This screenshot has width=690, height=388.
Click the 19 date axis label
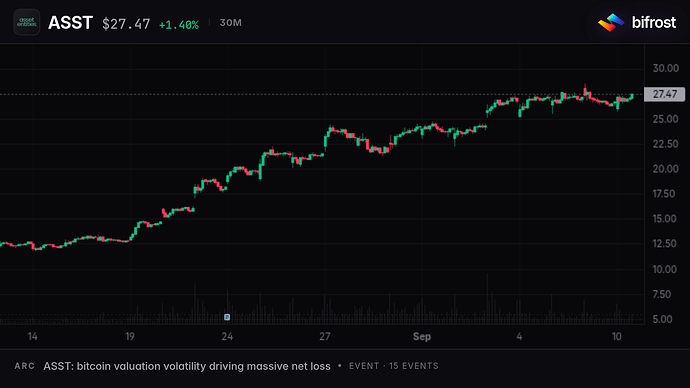130,337
